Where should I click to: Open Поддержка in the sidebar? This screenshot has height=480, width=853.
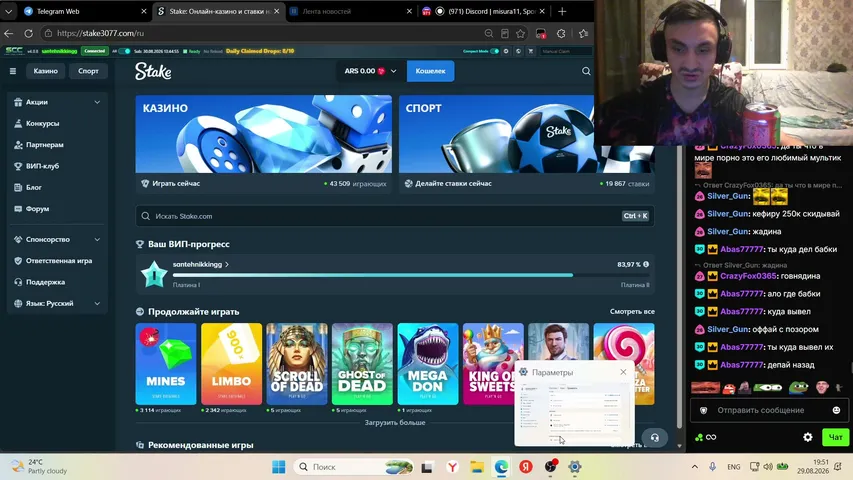click(45, 282)
